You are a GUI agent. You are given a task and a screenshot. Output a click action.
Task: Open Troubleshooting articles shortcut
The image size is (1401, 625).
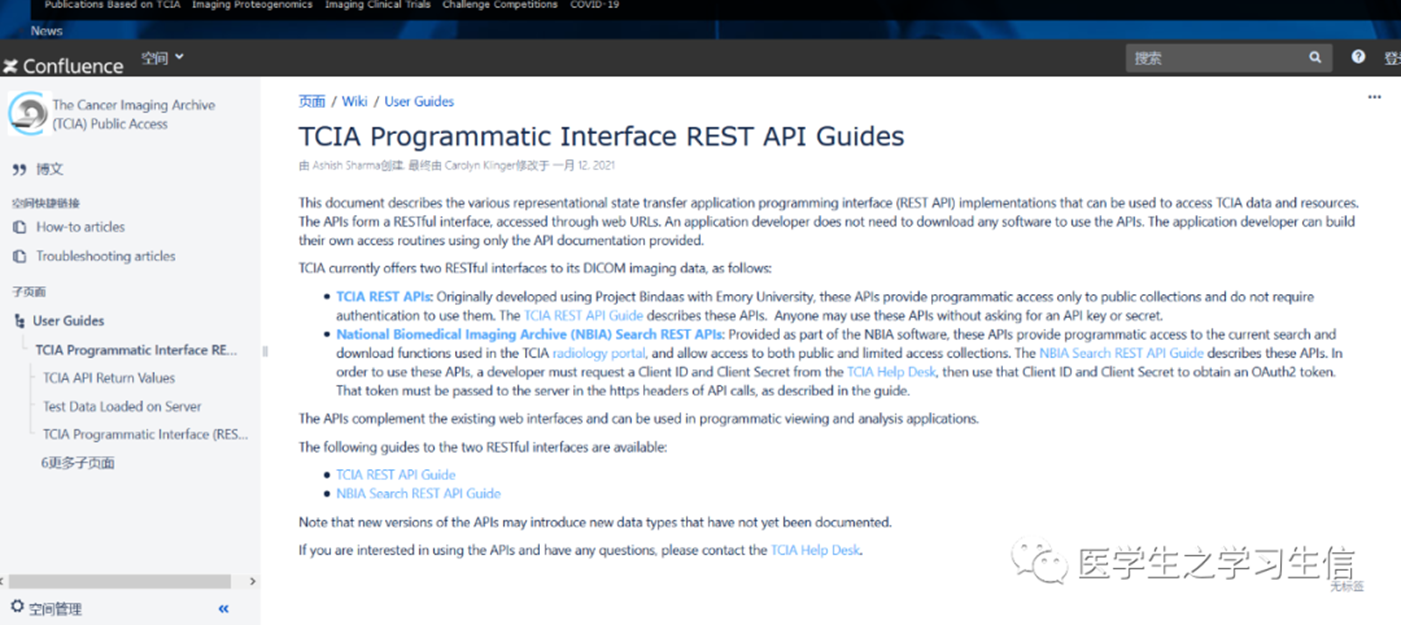point(106,256)
